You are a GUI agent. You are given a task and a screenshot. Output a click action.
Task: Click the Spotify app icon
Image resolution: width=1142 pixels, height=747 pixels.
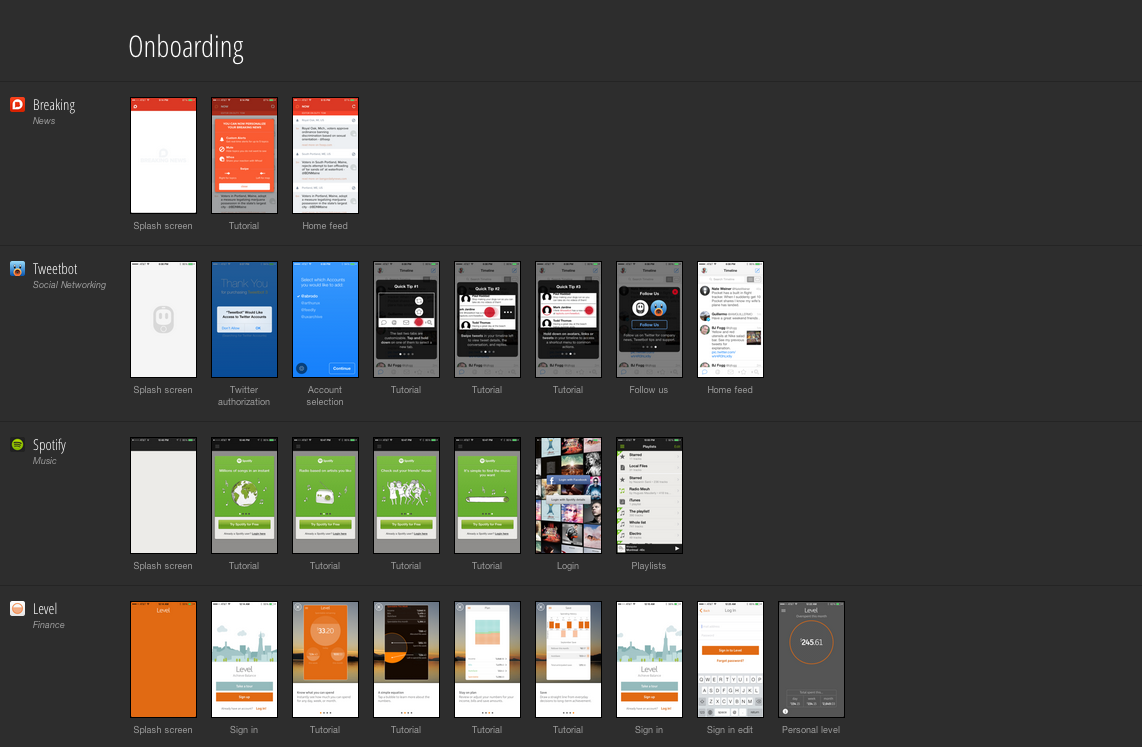coord(17,445)
